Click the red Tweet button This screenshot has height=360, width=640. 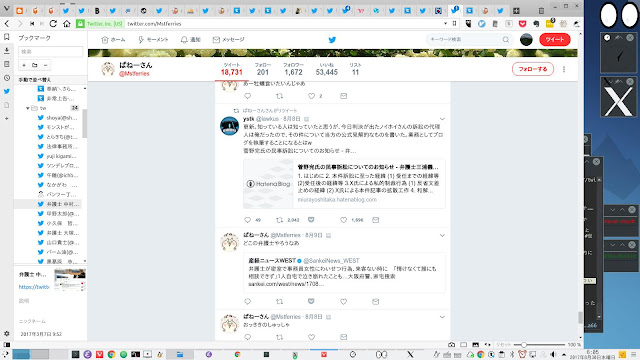coord(555,40)
